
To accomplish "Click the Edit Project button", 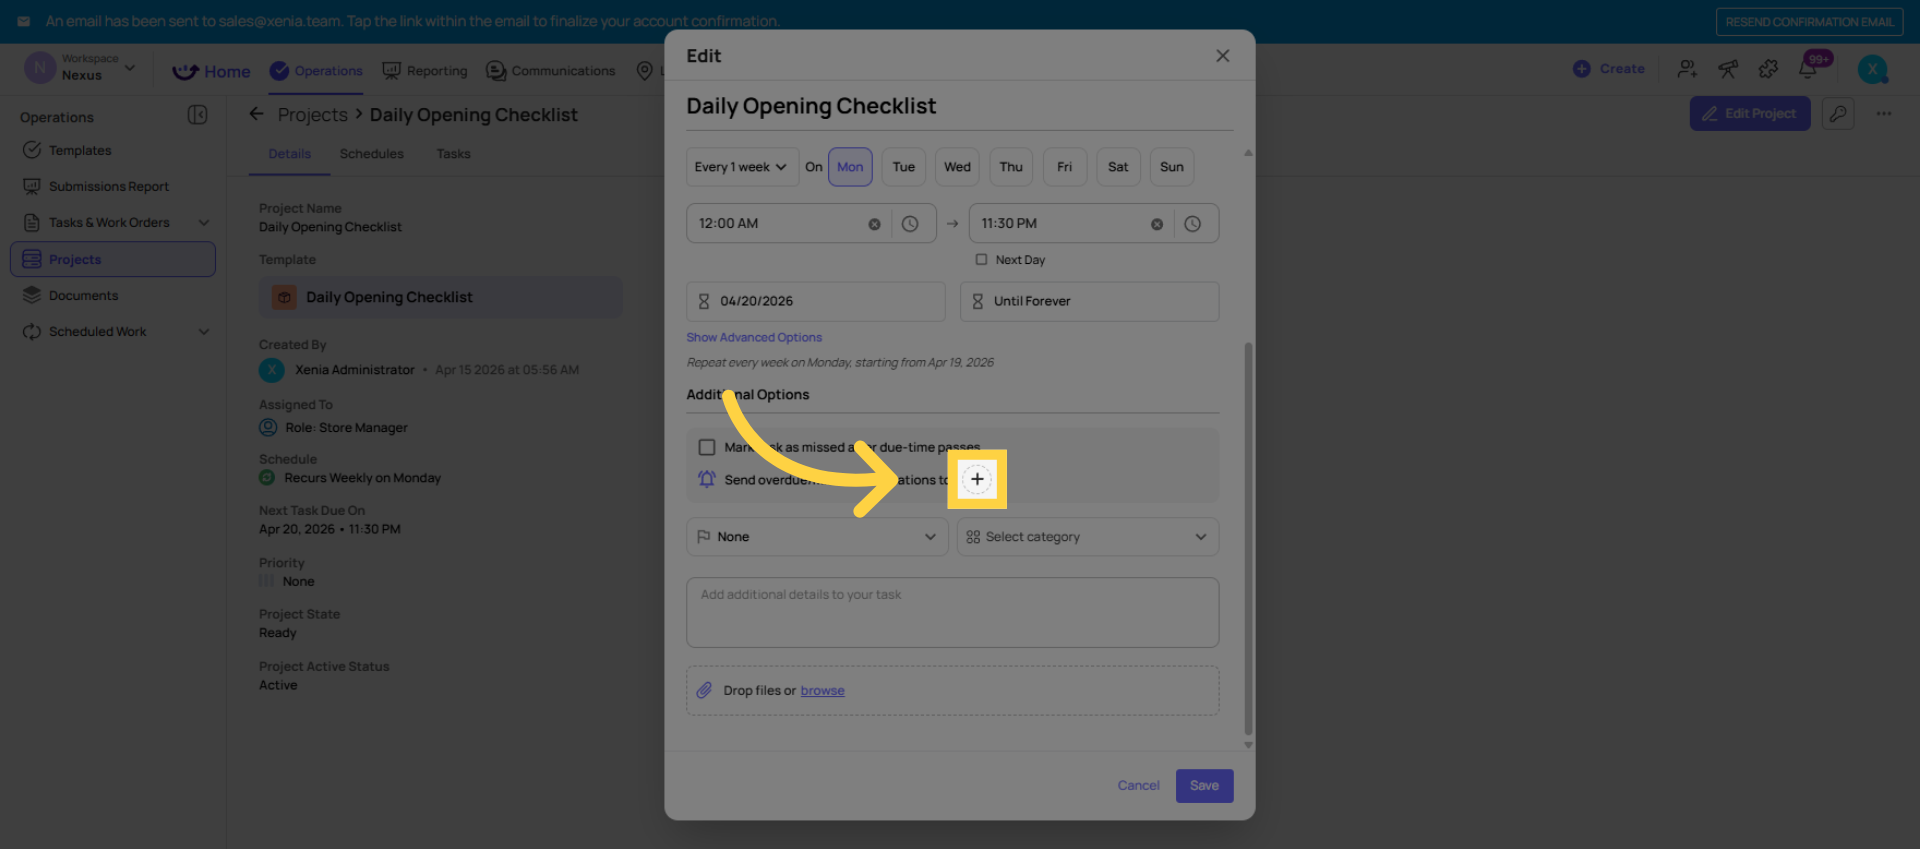I will pyautogui.click(x=1750, y=114).
